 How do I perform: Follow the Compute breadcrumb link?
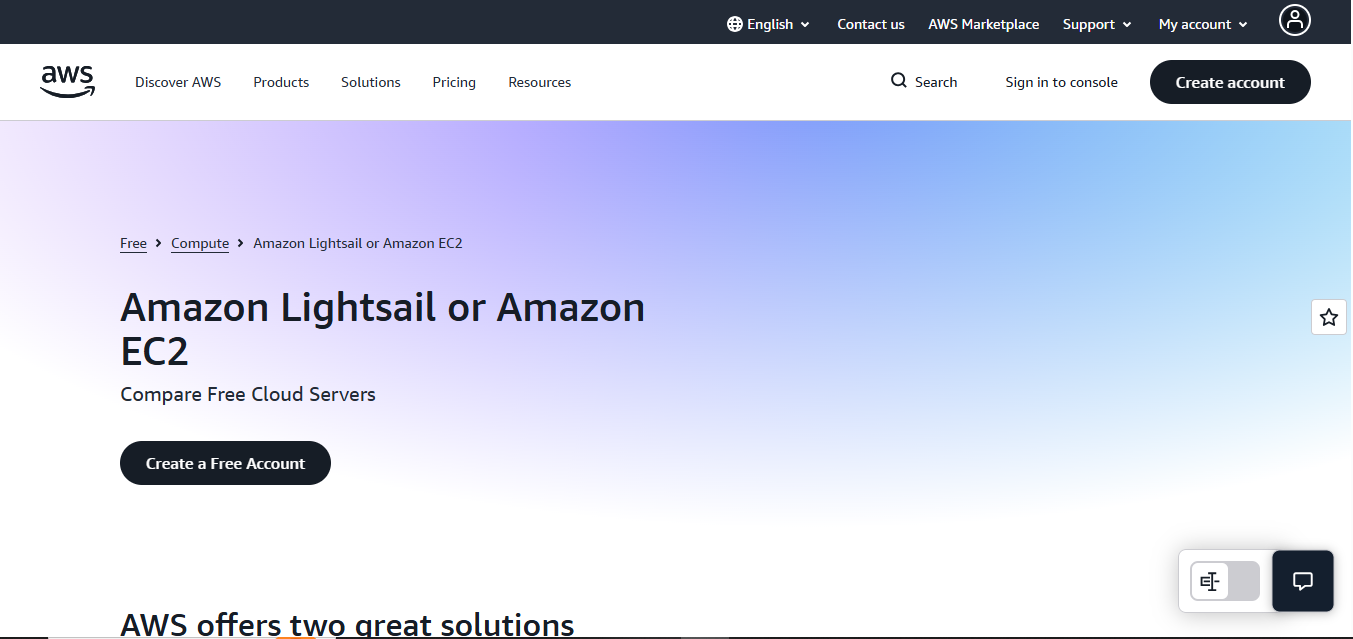coord(200,243)
